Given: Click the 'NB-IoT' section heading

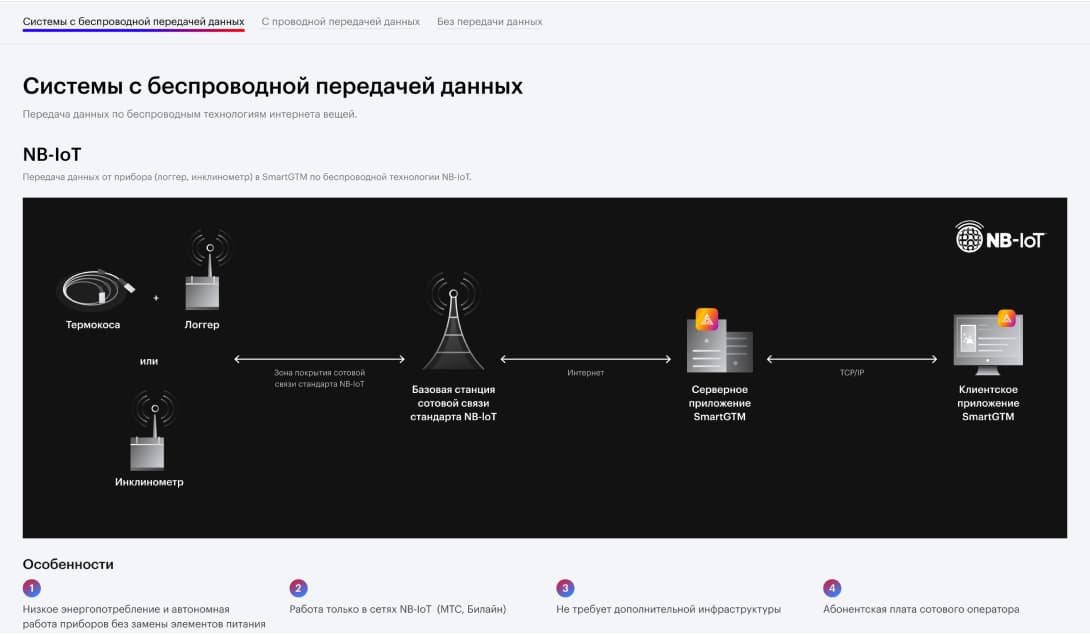Looking at the screenshot, I should tap(52, 154).
